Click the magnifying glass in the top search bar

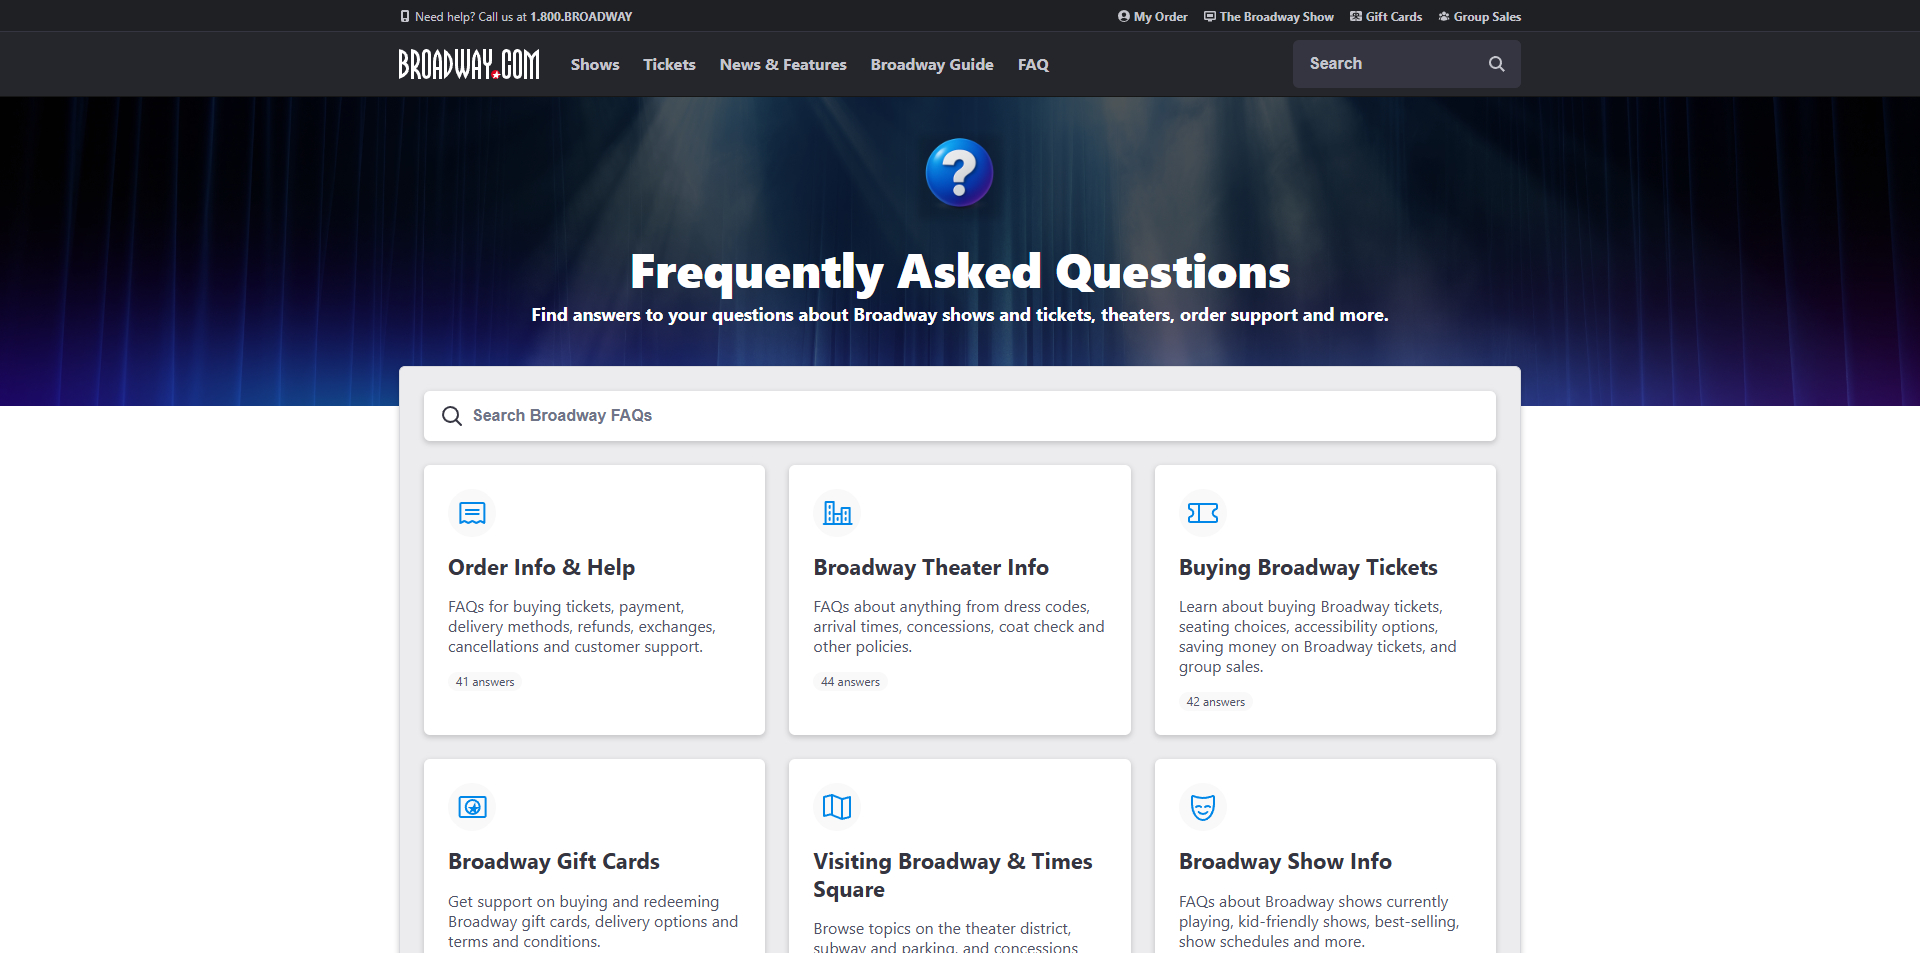pos(1496,63)
